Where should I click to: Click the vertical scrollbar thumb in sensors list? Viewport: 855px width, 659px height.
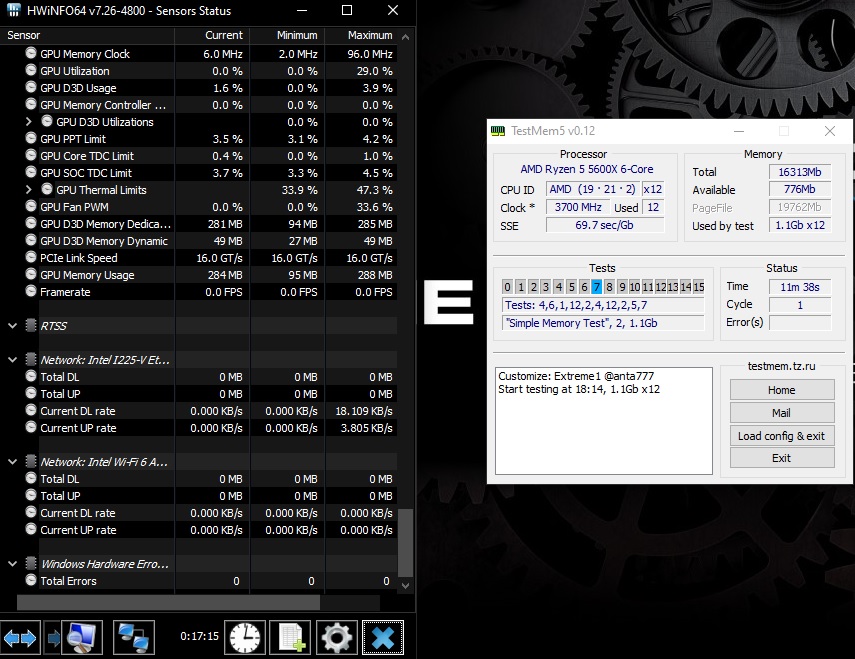405,542
